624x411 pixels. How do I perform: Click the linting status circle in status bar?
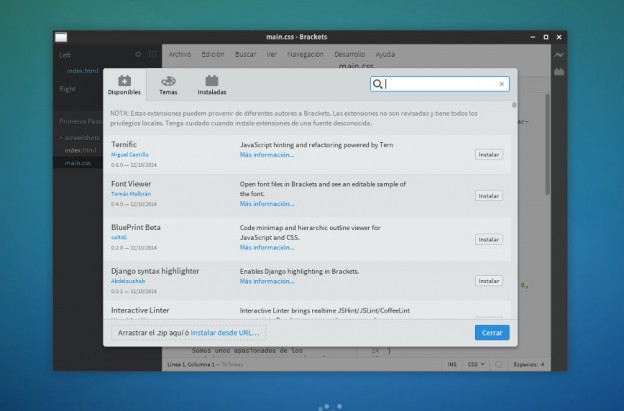(498, 365)
